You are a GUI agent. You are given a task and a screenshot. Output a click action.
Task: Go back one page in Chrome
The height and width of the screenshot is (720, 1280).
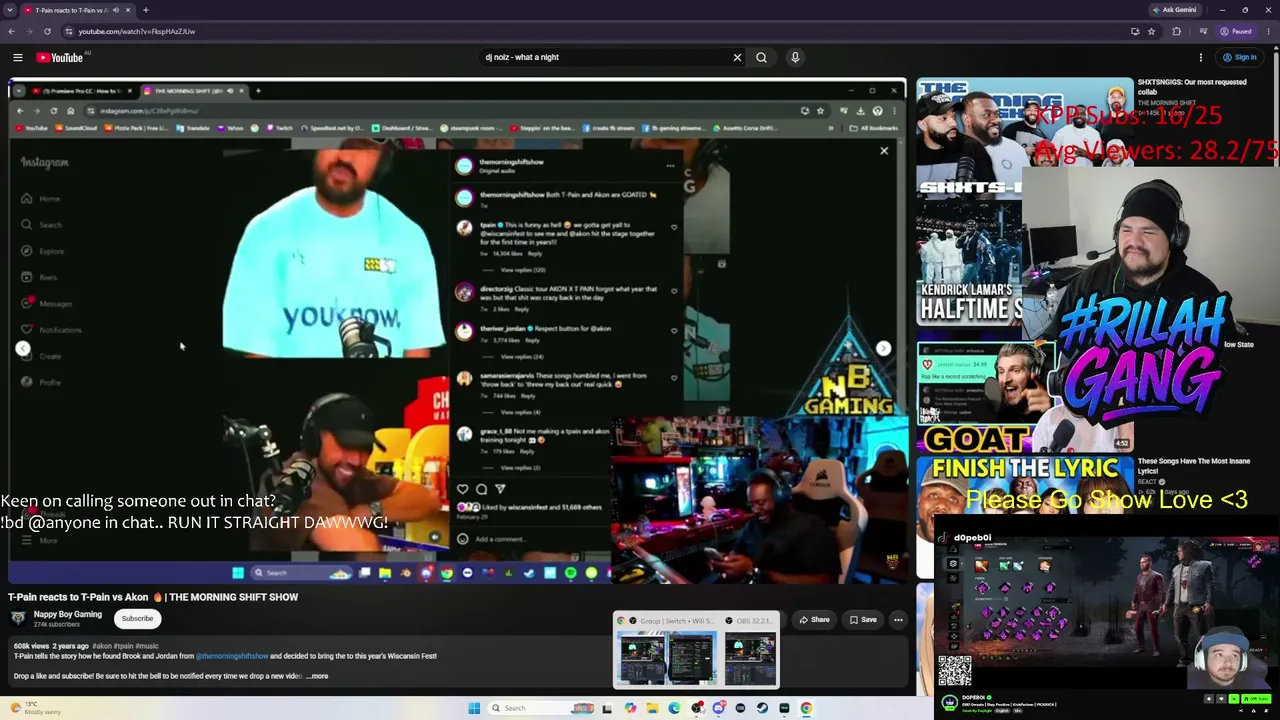point(11,31)
